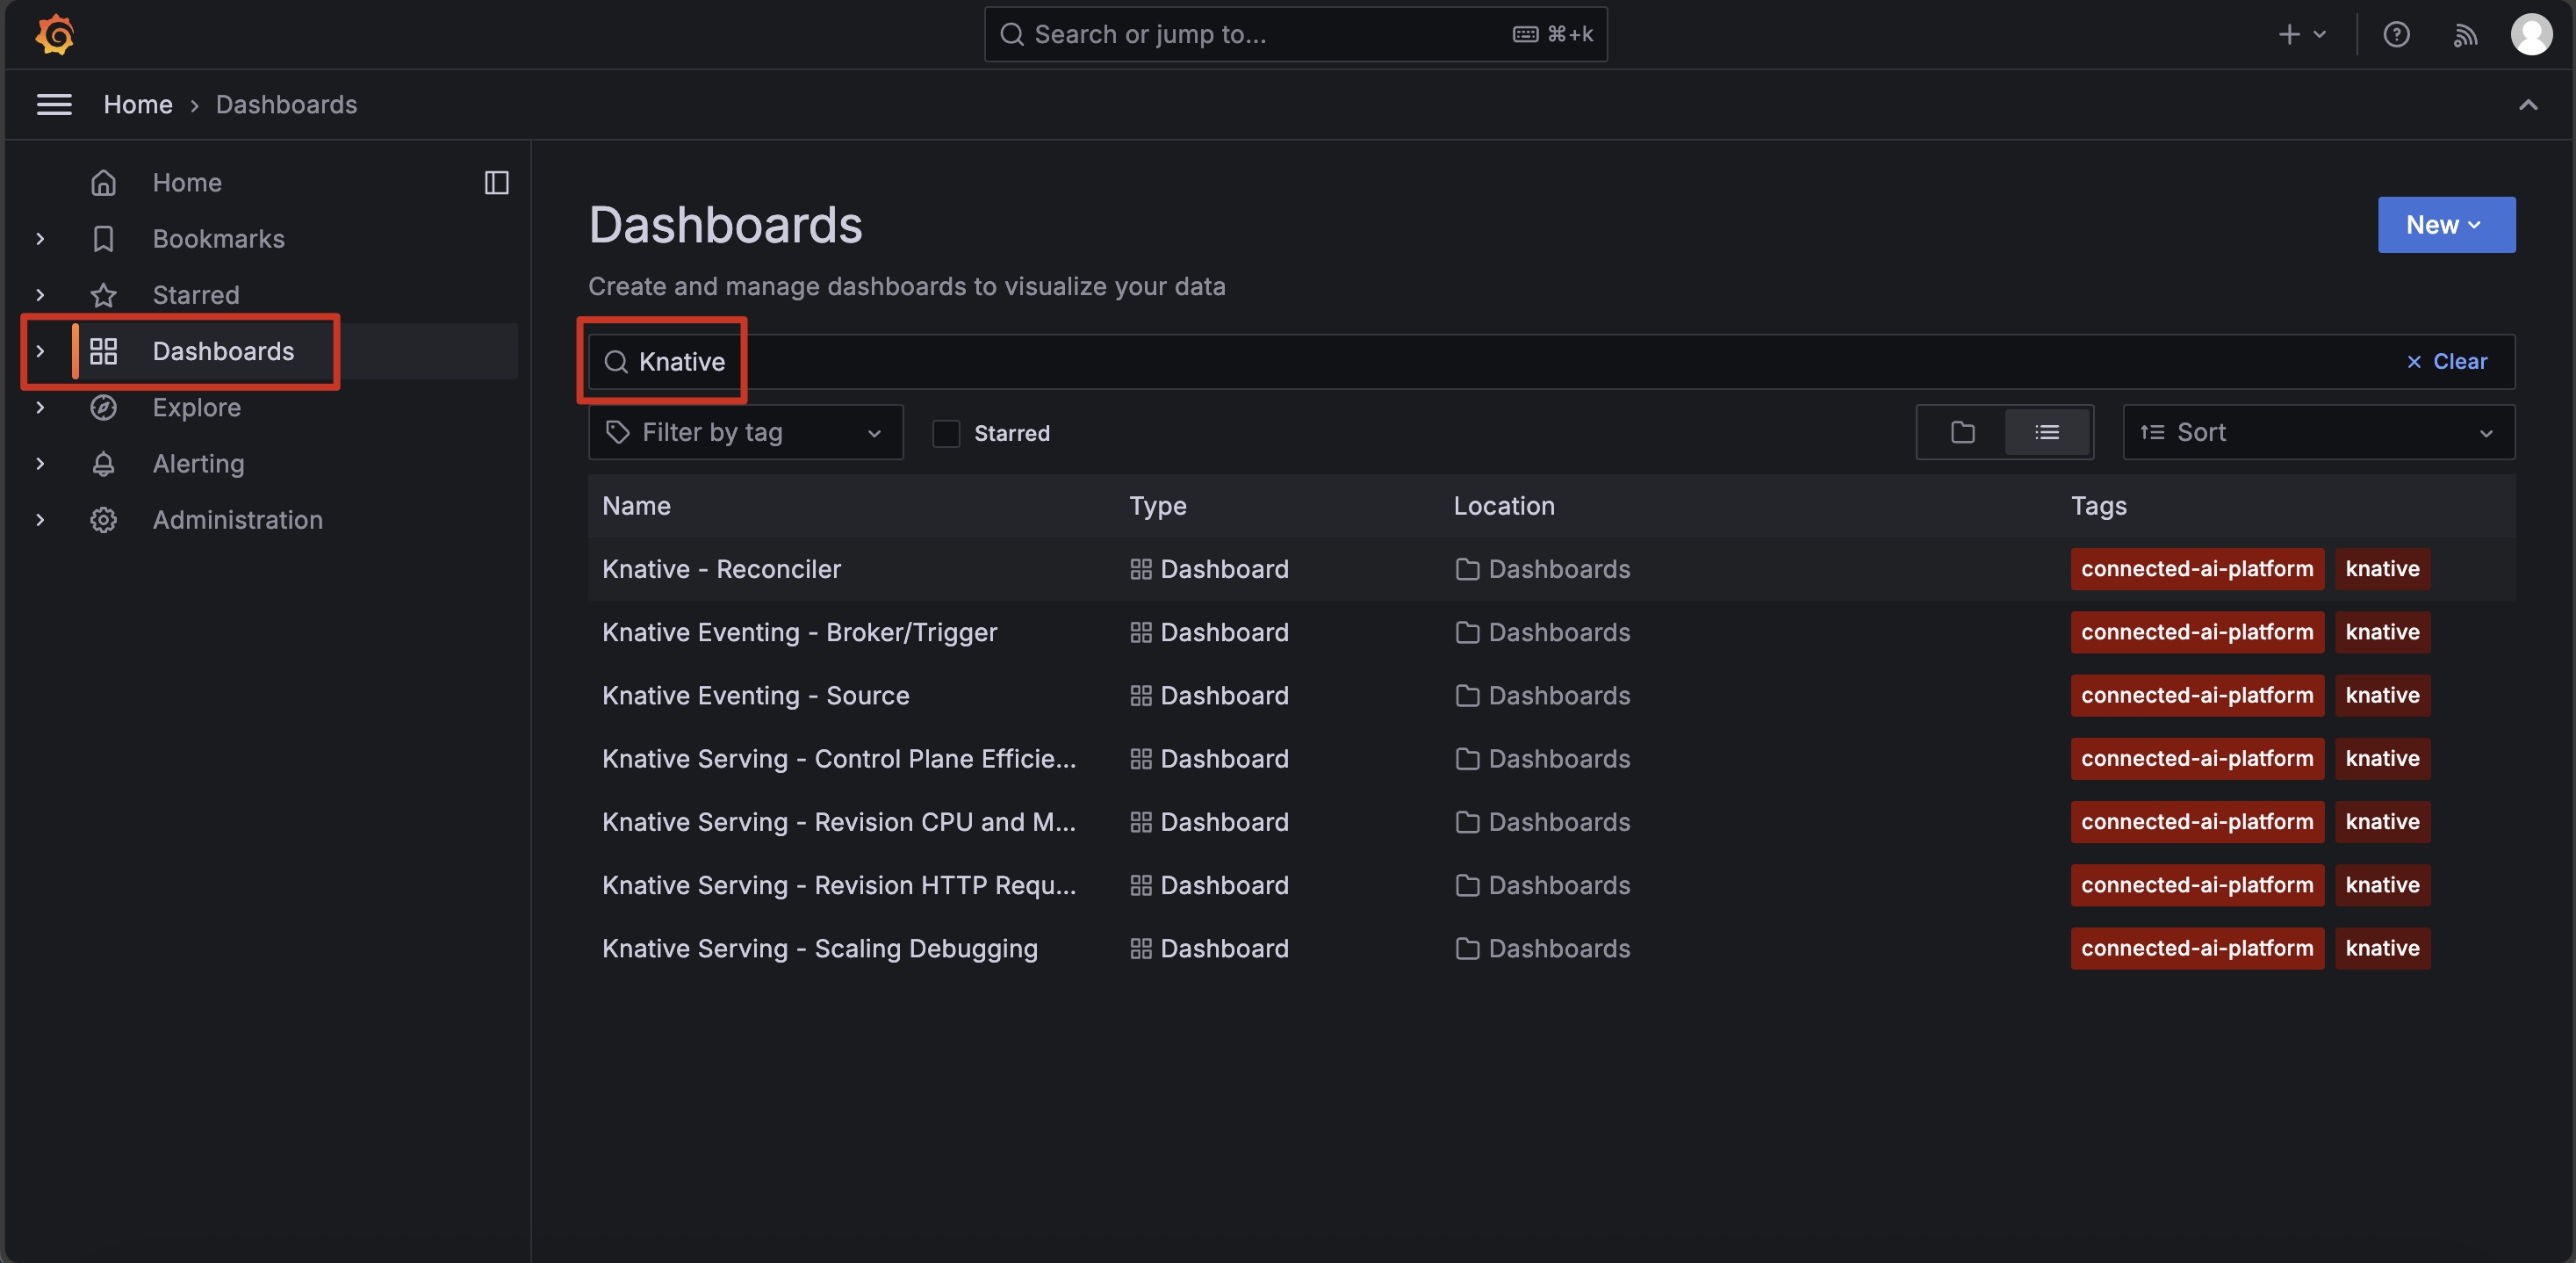Click the Name column header
The width and height of the screenshot is (2576, 1263).
(636, 506)
